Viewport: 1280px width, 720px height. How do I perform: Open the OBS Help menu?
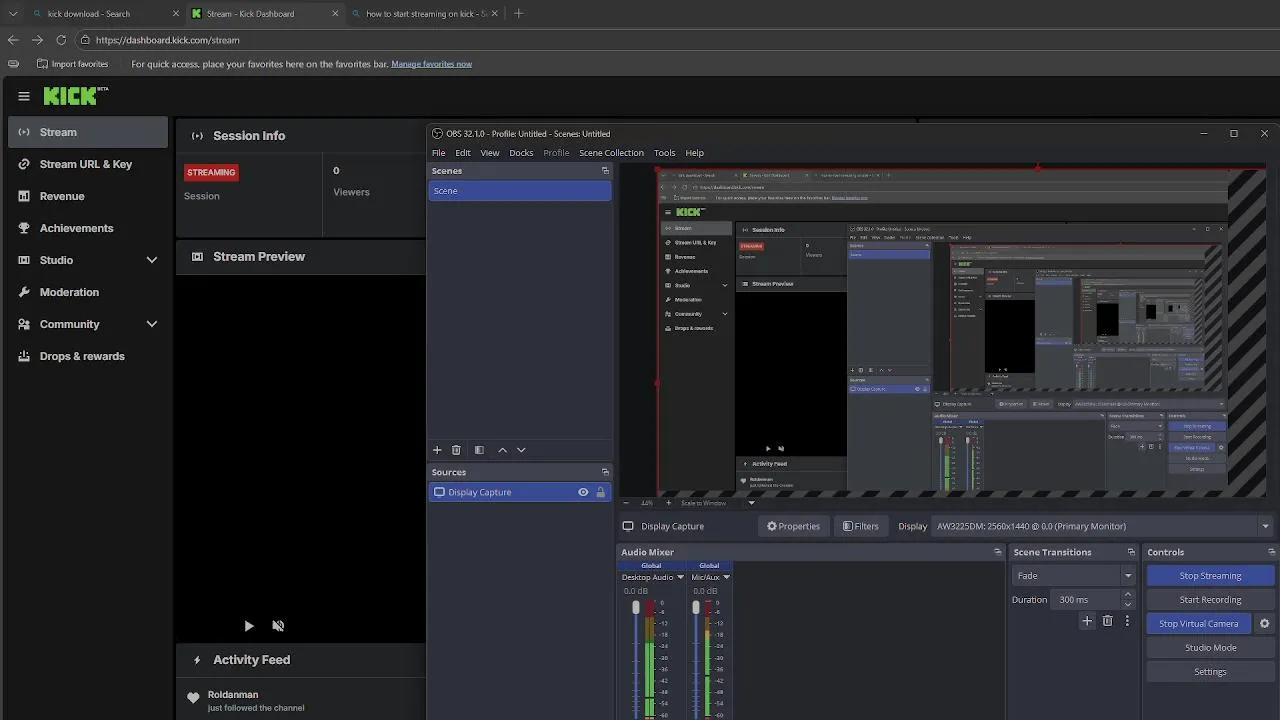pos(695,153)
